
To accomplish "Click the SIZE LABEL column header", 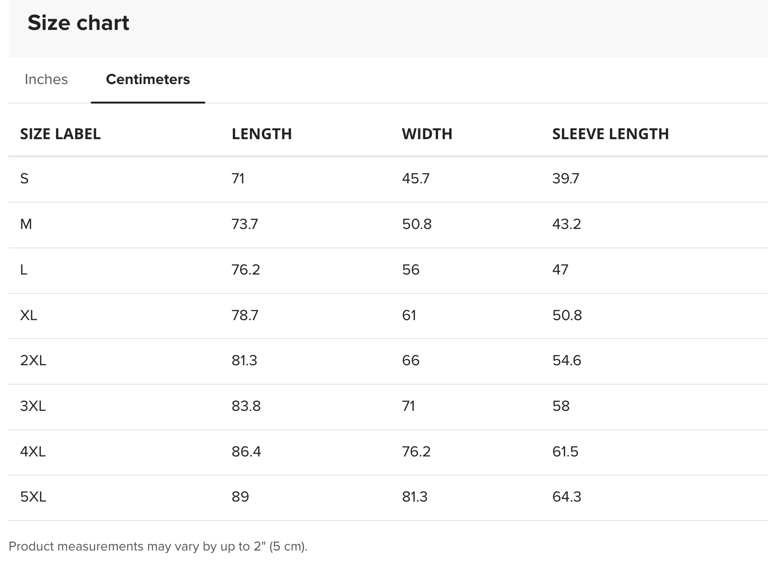I will (x=60, y=133).
